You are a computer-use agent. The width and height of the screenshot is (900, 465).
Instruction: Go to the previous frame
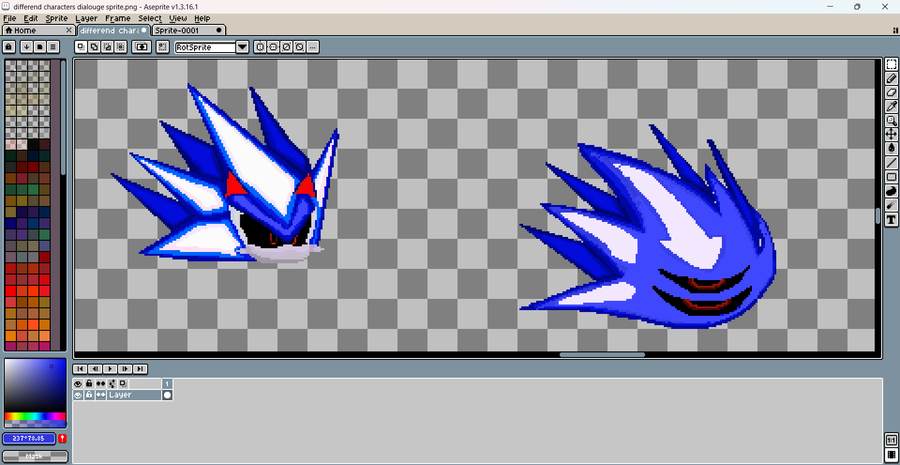[95, 369]
